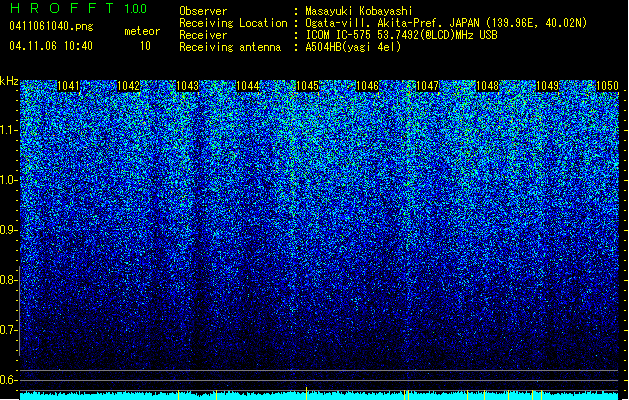Click the ICOM IC-575 receiver details
Image resolution: width=629 pixels, height=400 pixels.
tap(401, 35)
